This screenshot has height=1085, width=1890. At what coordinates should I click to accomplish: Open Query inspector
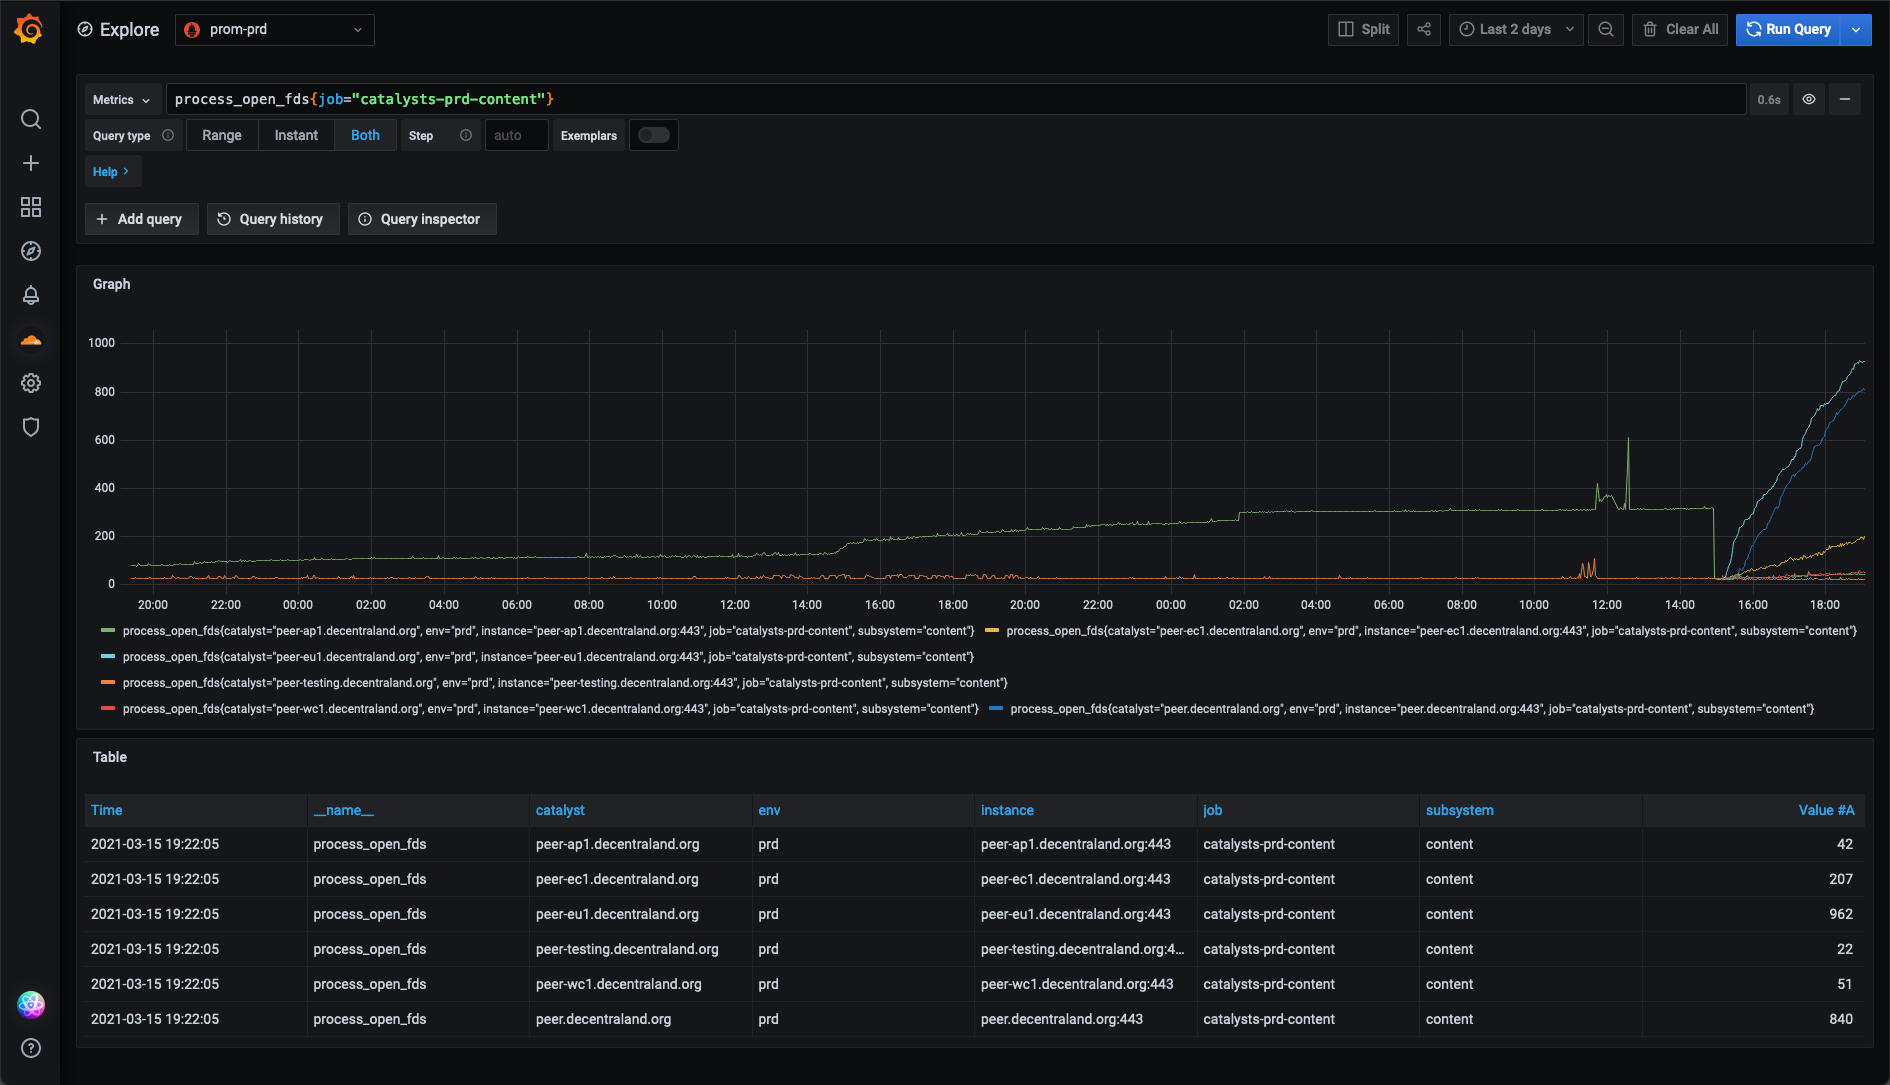point(421,219)
